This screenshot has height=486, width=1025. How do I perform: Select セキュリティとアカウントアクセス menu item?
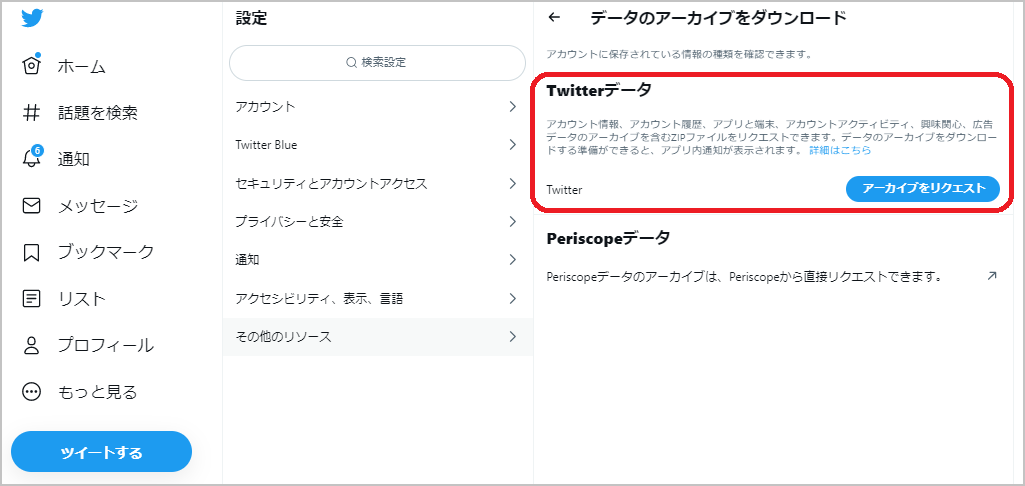378,184
